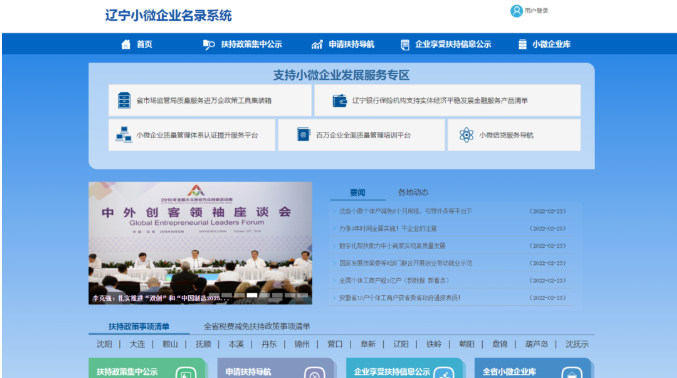Select city 沈阳
The height and width of the screenshot is (378, 677).
click(104, 344)
